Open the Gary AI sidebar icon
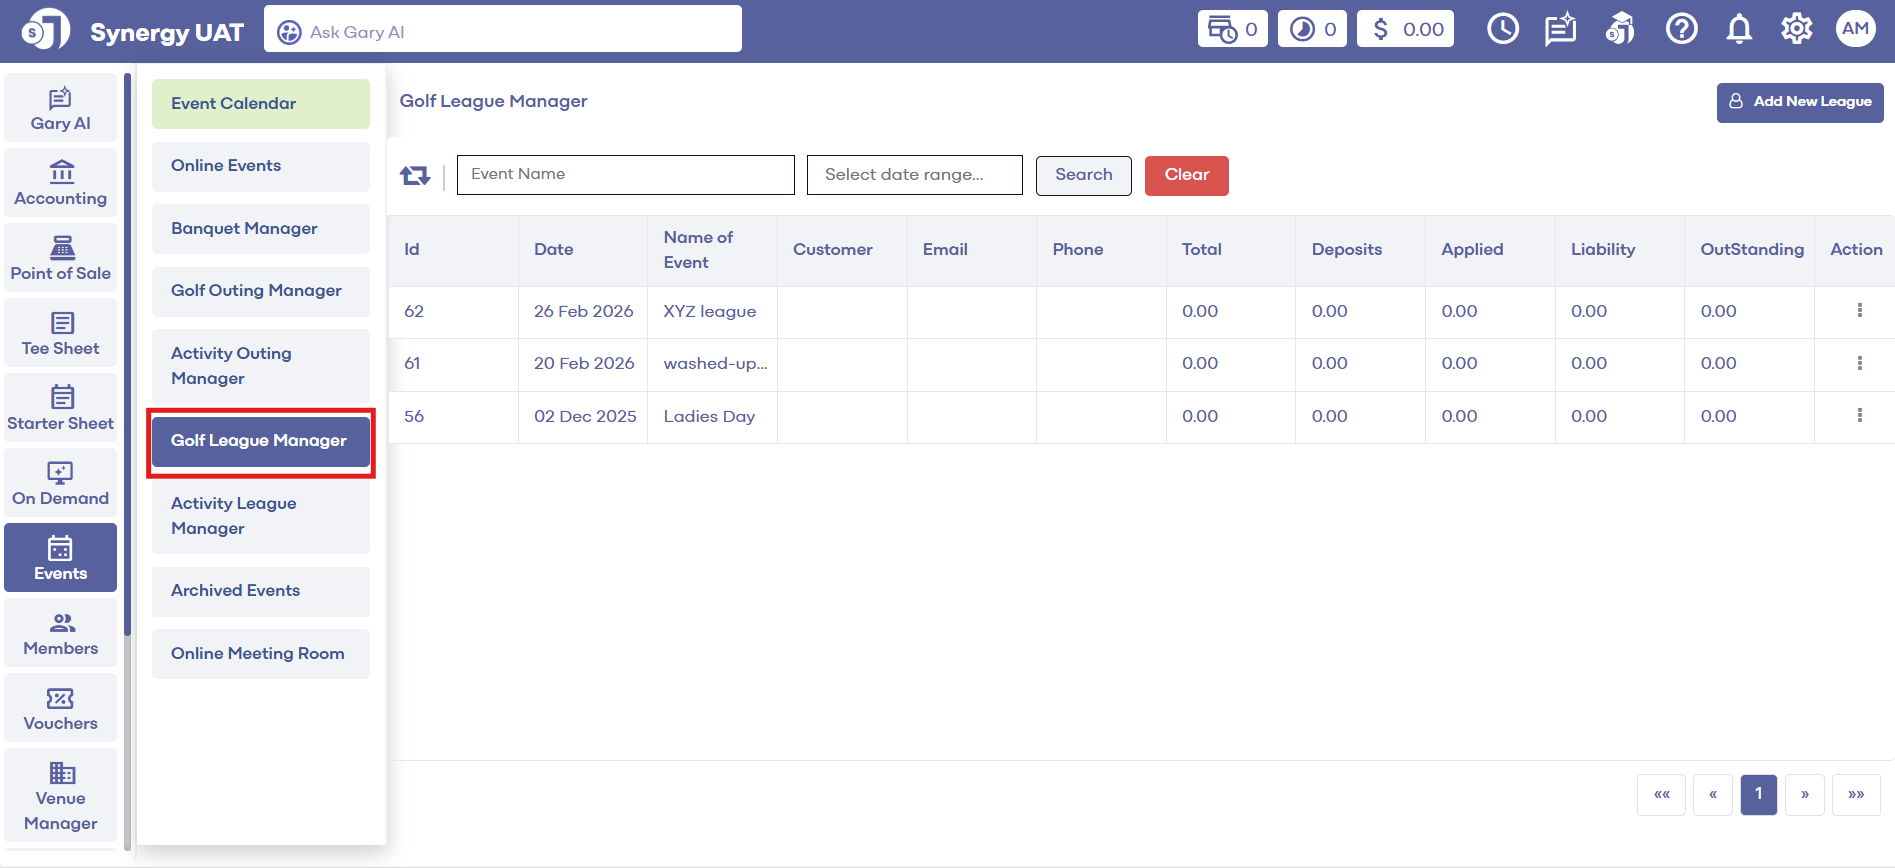Viewport: 1895px width, 868px height. pyautogui.click(x=61, y=109)
